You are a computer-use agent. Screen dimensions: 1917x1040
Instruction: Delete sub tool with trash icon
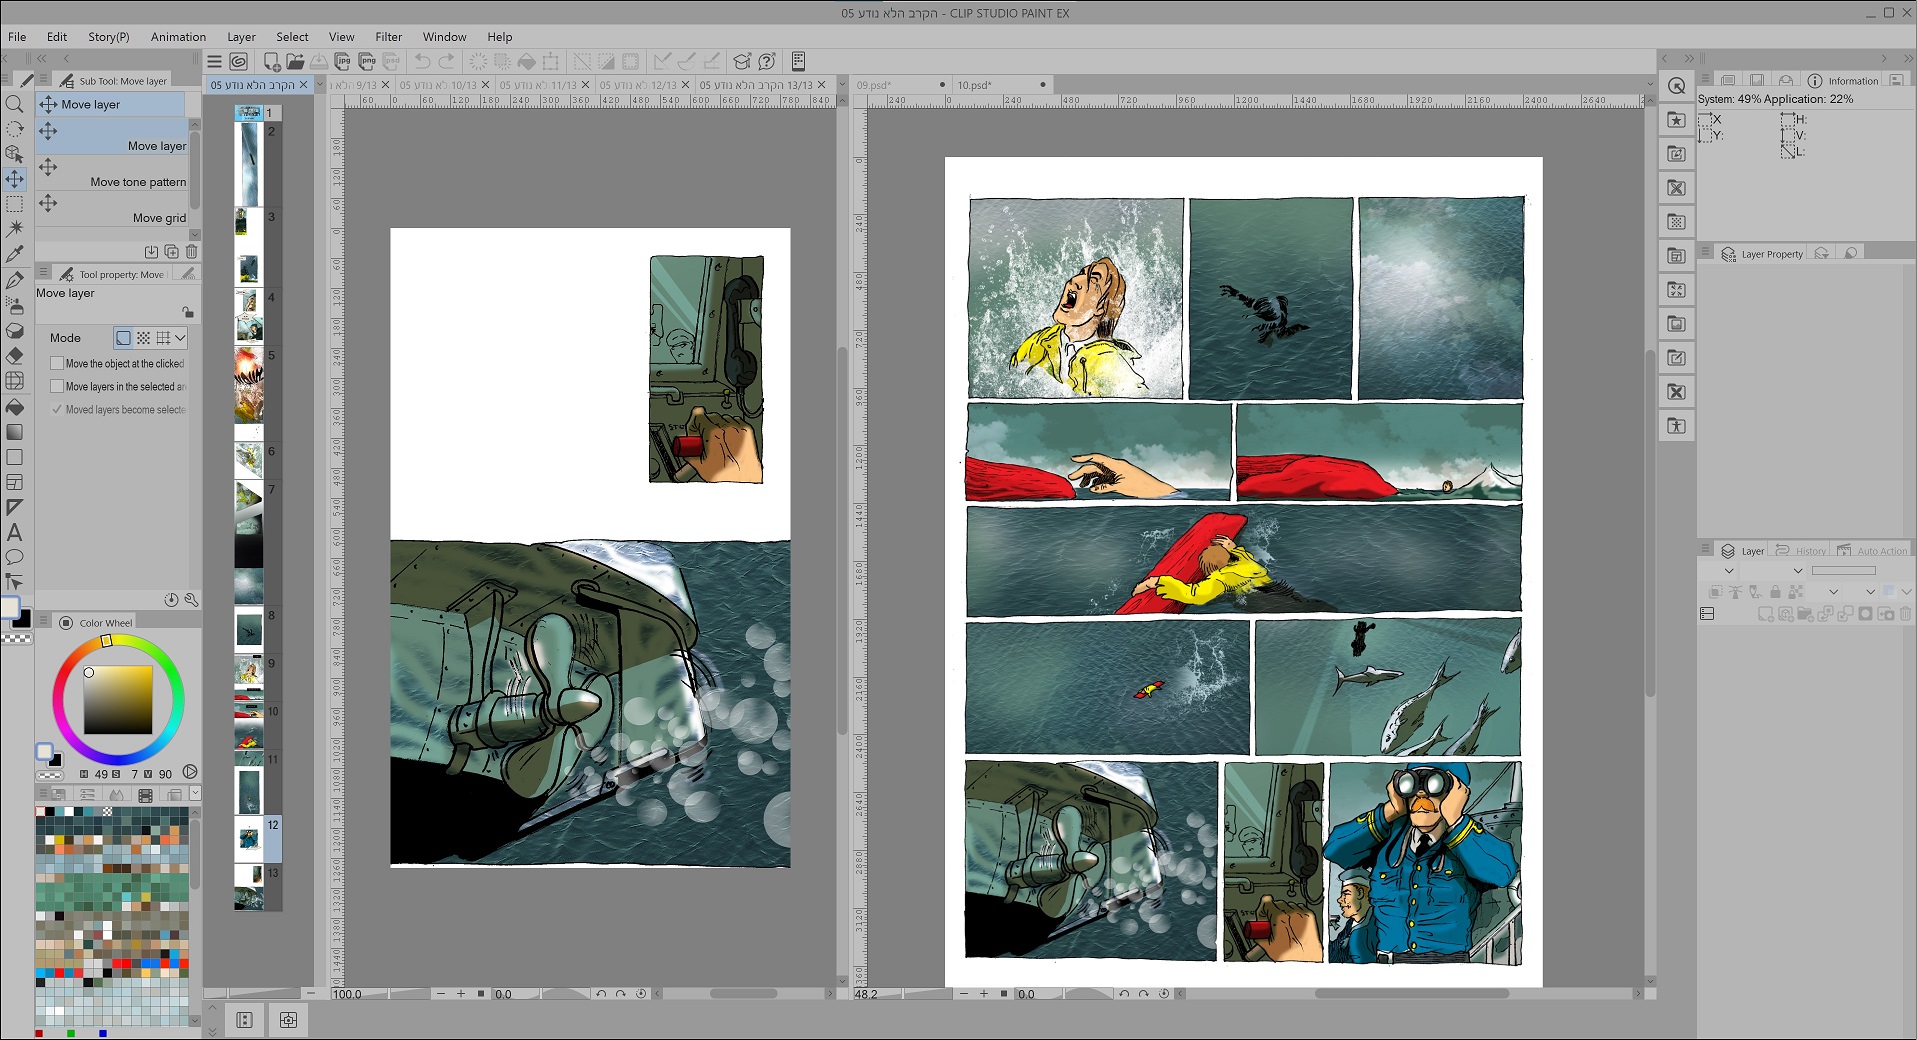pos(191,252)
